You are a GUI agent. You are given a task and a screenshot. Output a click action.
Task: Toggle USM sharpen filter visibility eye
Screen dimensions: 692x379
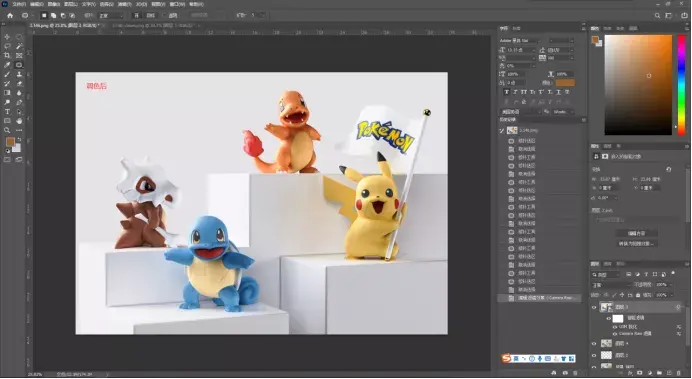pyautogui.click(x=615, y=327)
